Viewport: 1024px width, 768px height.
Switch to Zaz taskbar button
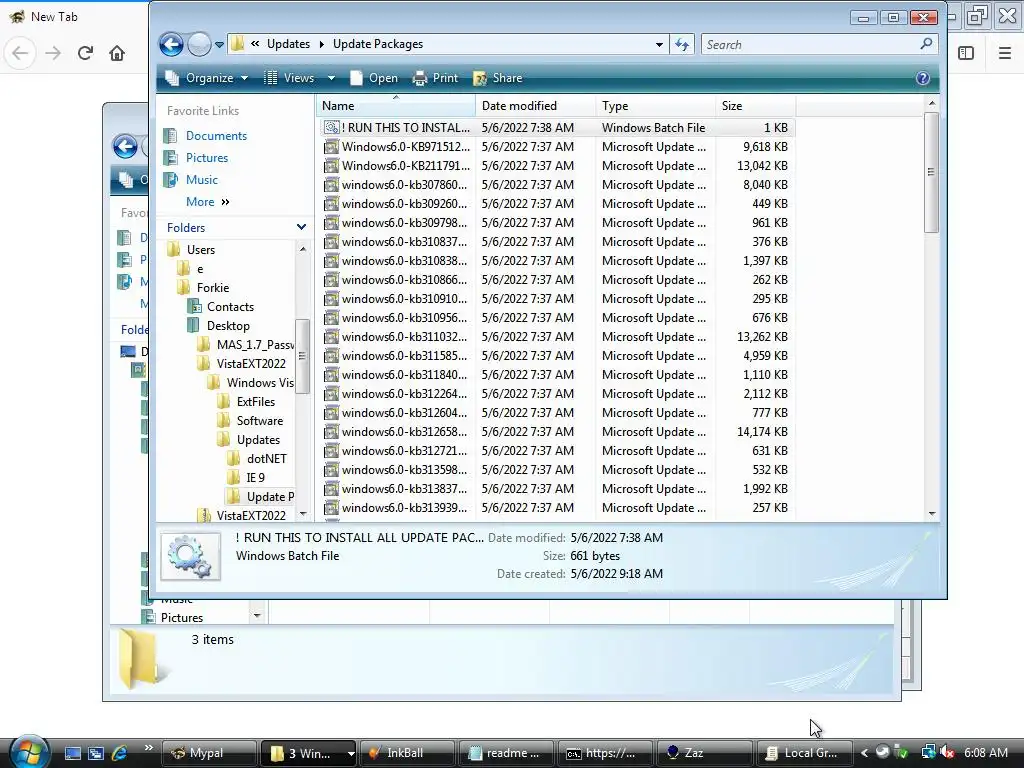point(704,753)
